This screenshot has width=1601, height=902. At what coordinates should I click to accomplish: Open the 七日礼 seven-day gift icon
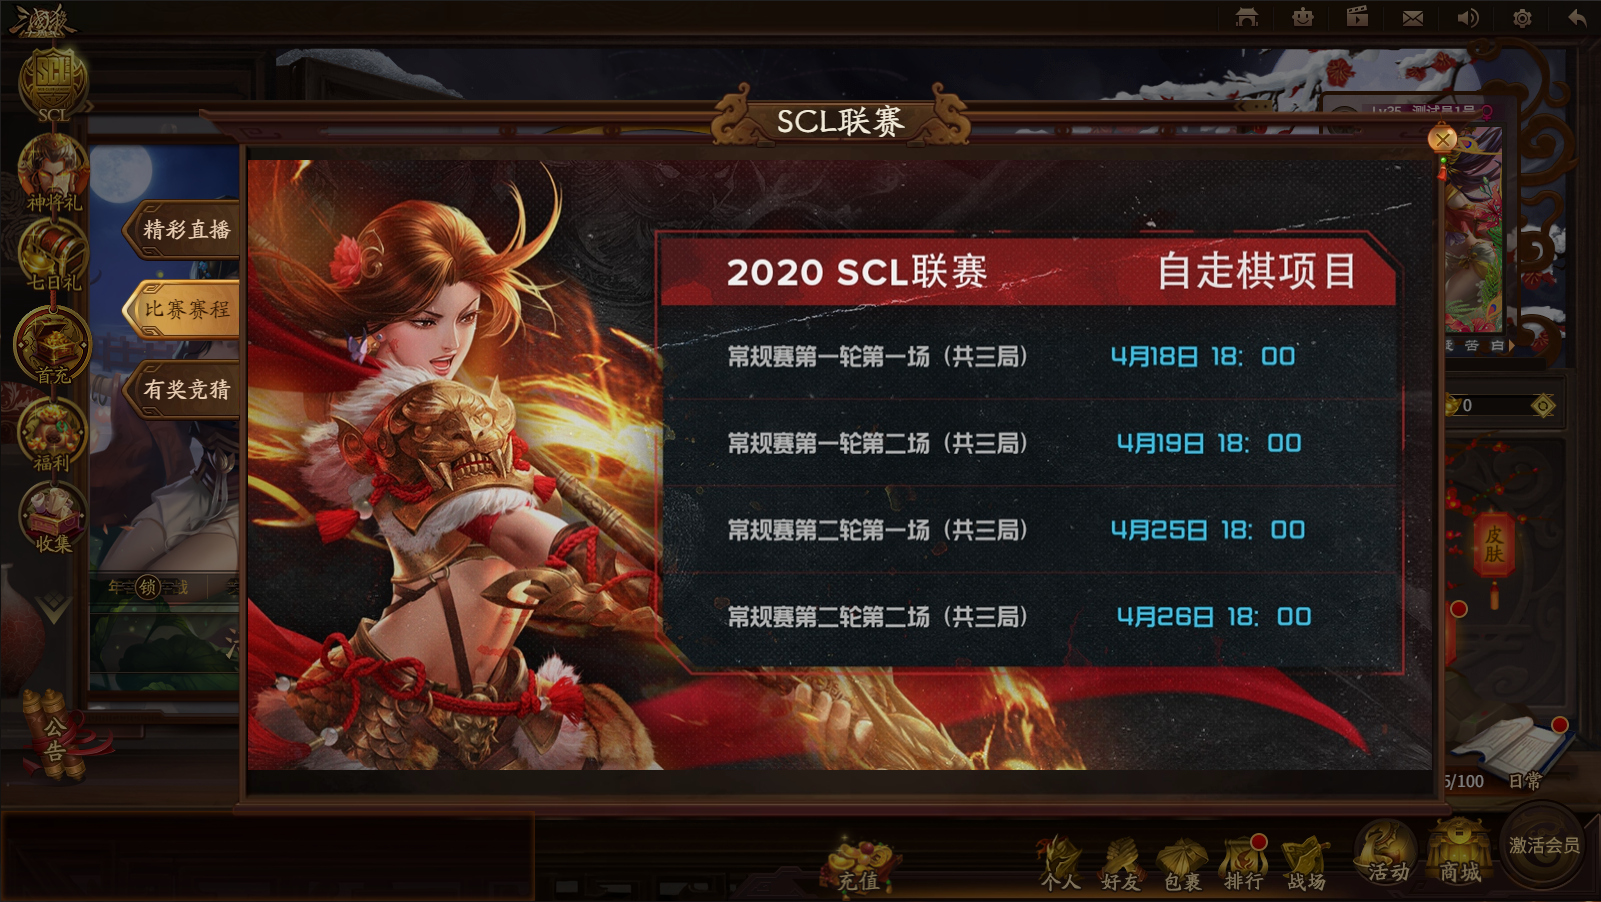[53, 254]
